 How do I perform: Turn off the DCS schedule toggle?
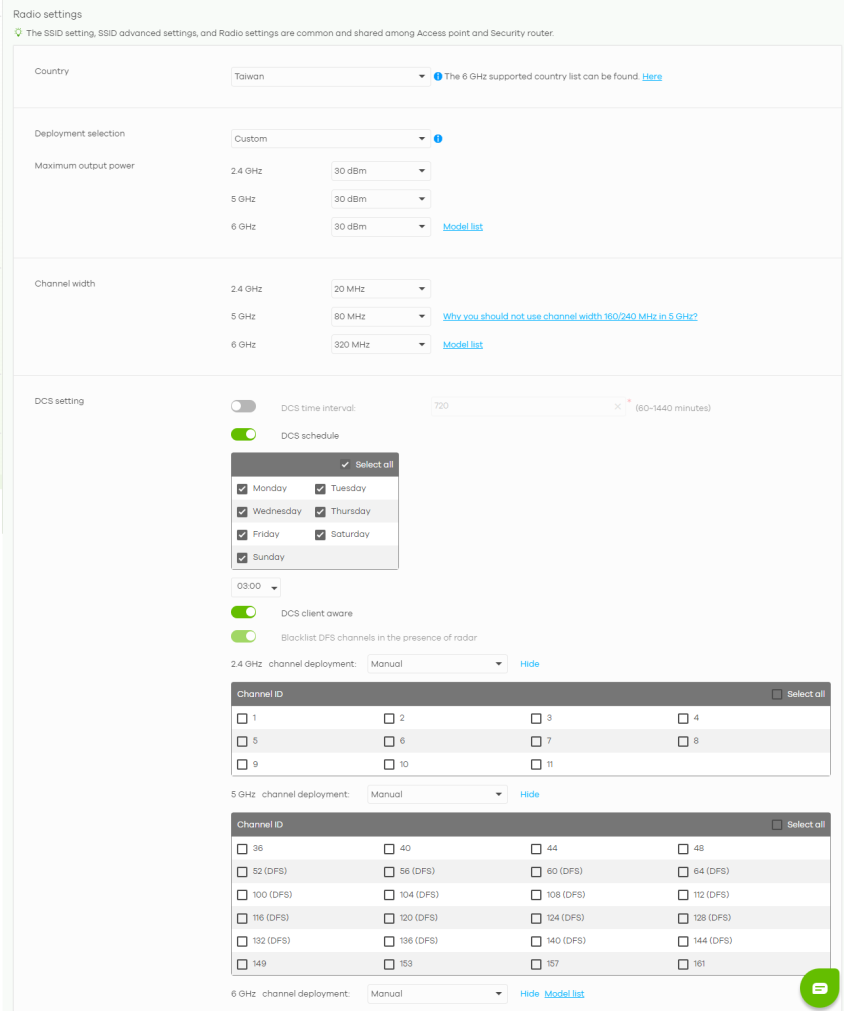tap(243, 435)
